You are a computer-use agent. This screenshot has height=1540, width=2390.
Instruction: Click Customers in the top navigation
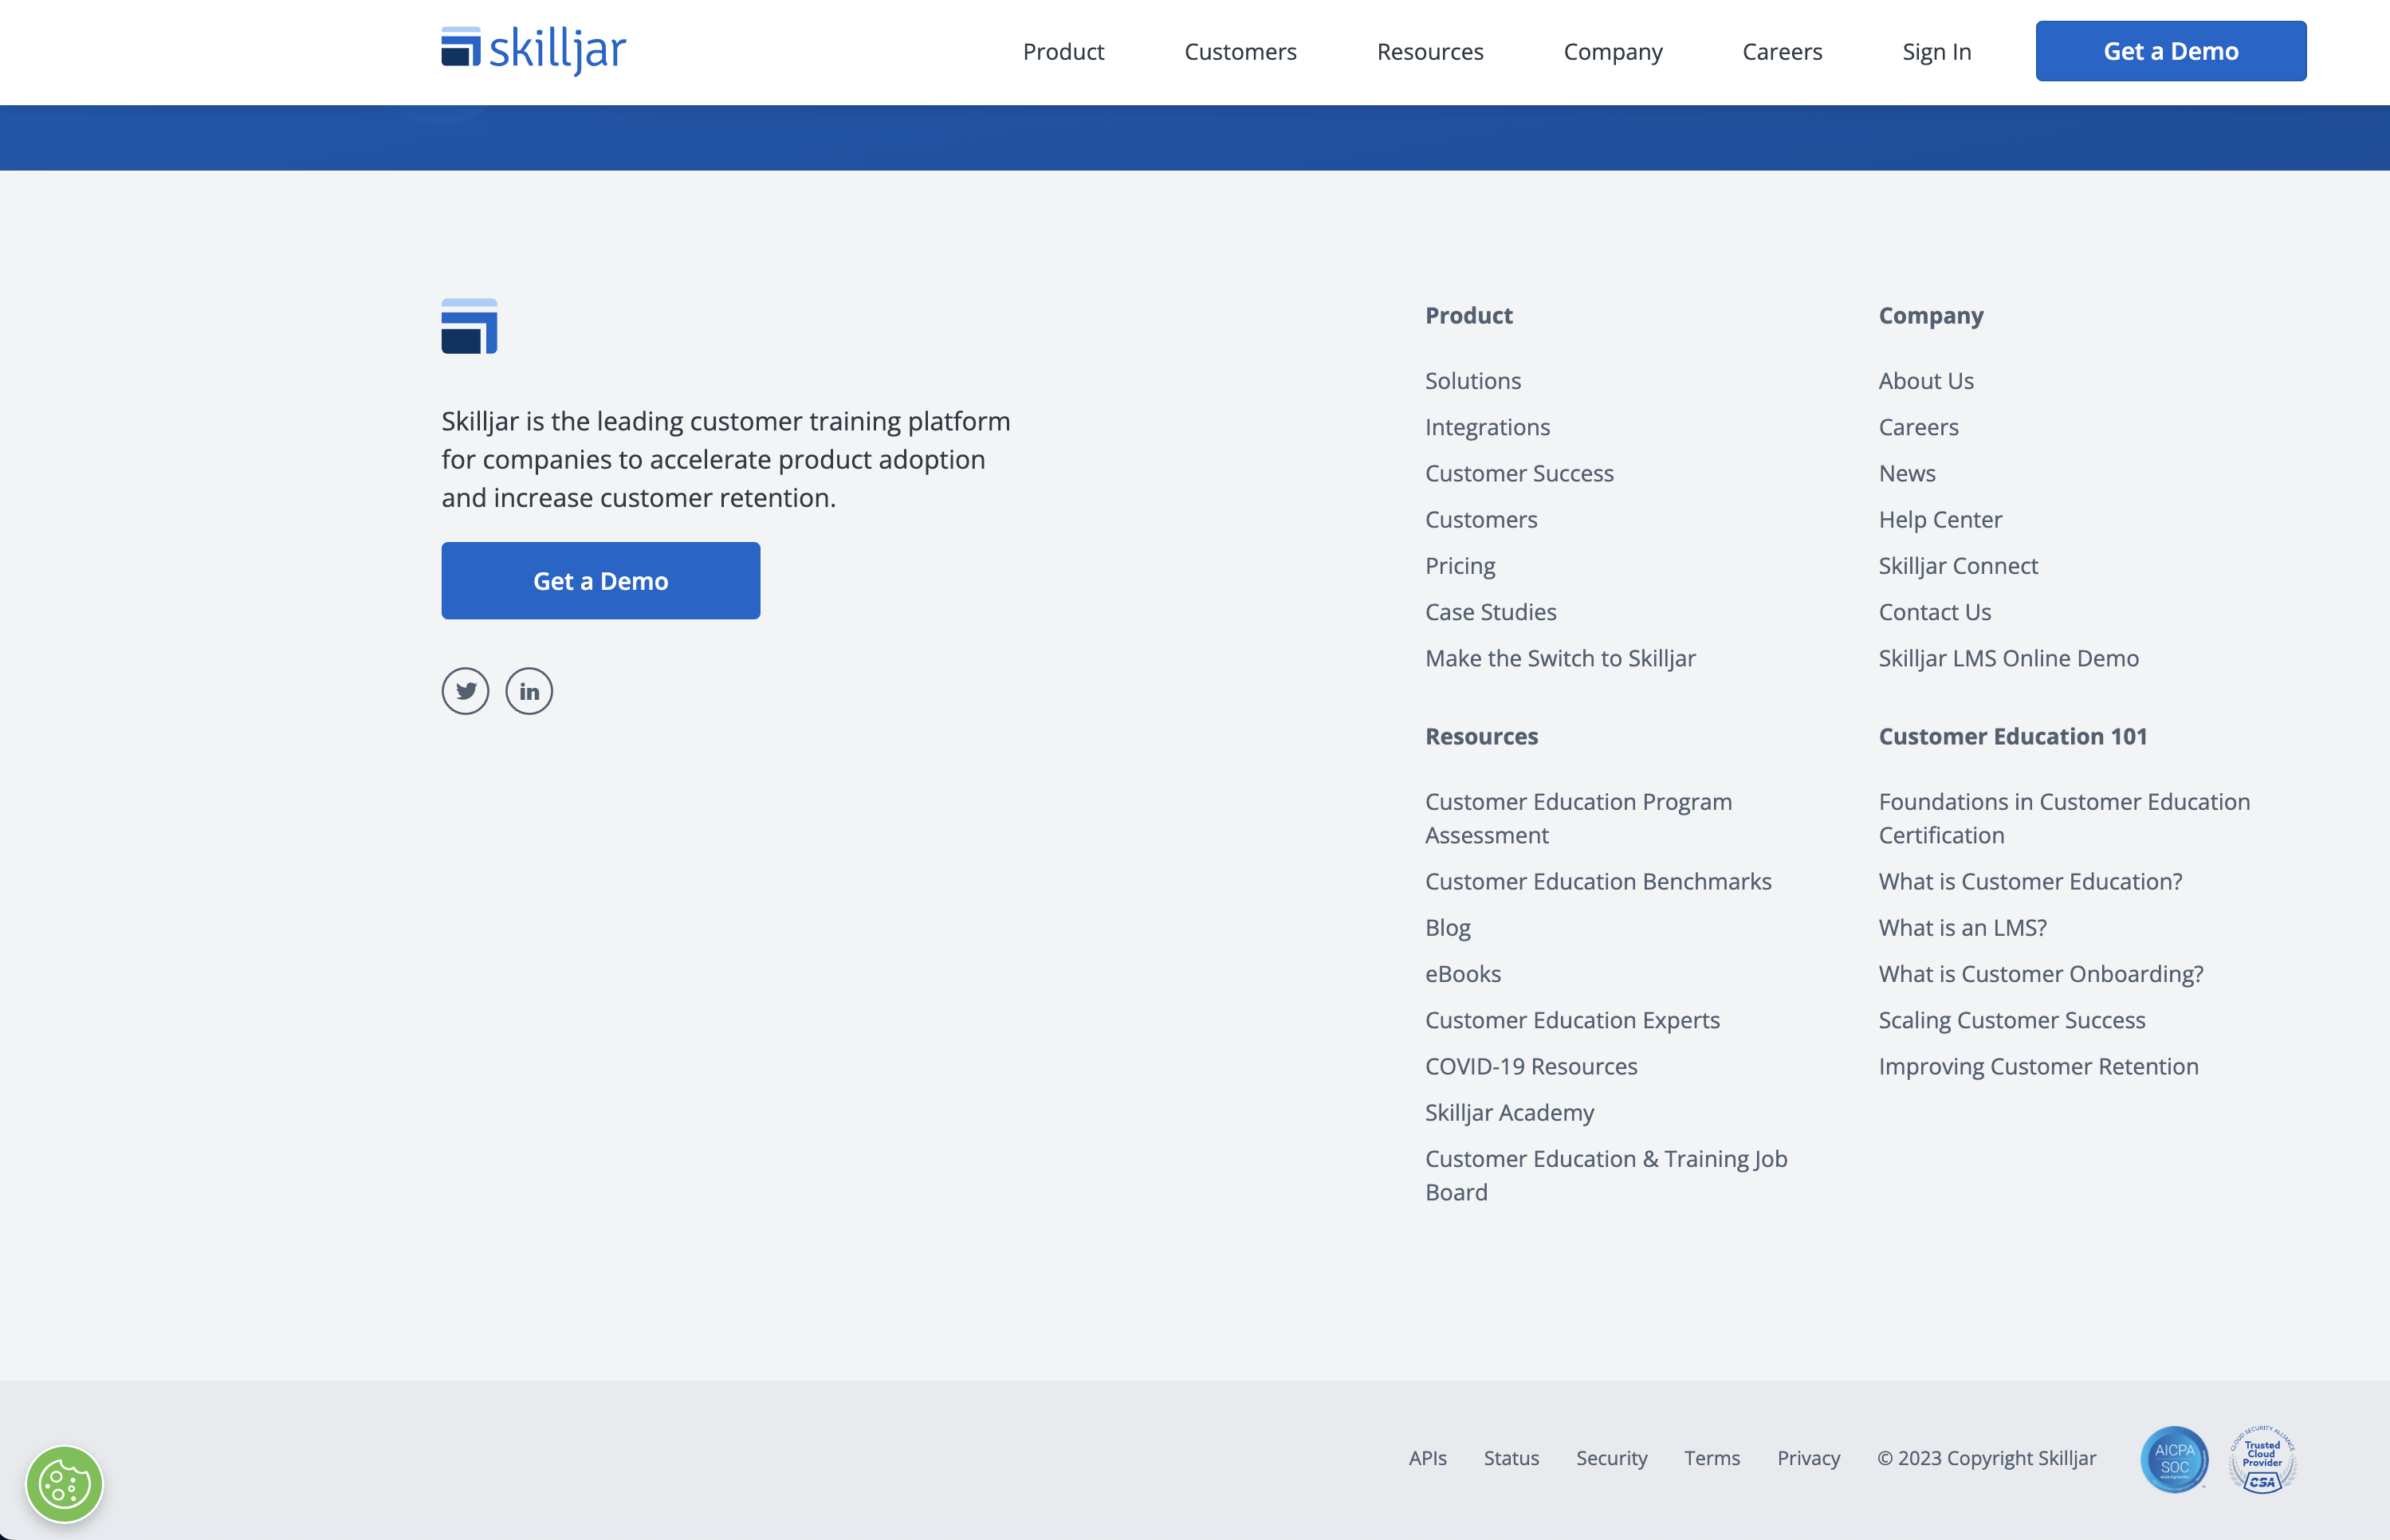pos(1240,51)
